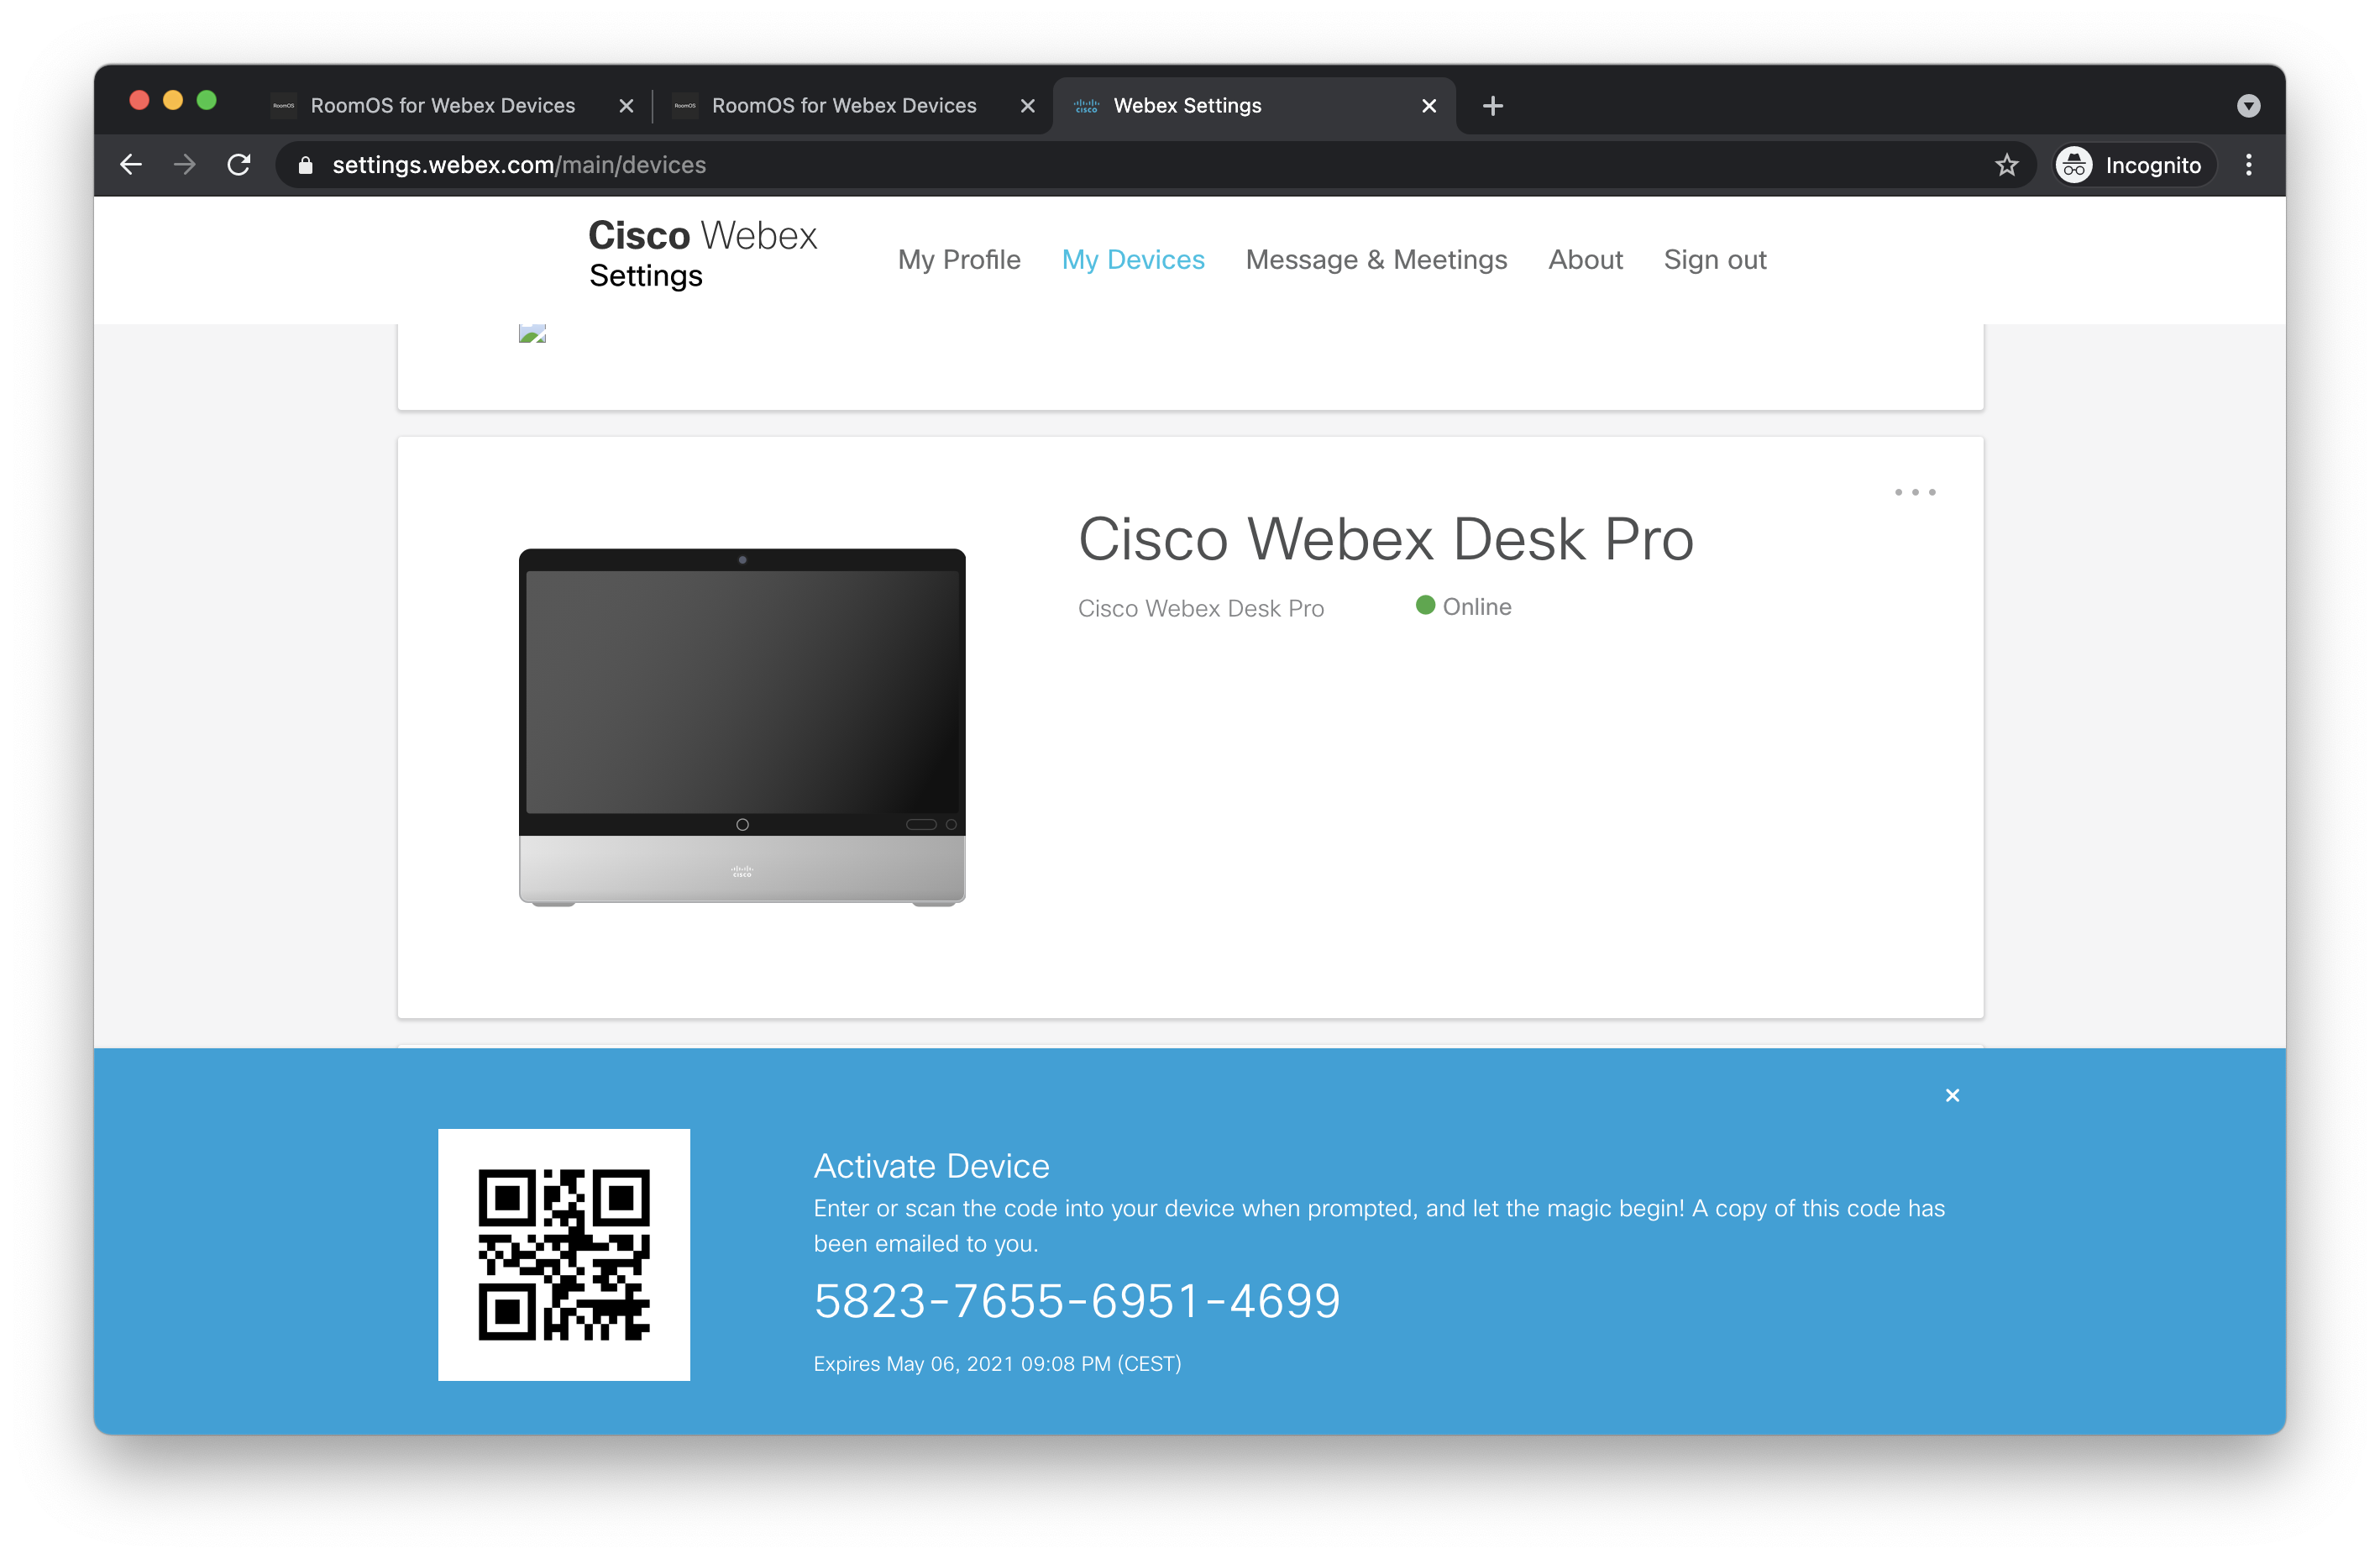Image resolution: width=2380 pixels, height=1559 pixels.
Task: Close the Webex Settings tab
Action: 1428,106
